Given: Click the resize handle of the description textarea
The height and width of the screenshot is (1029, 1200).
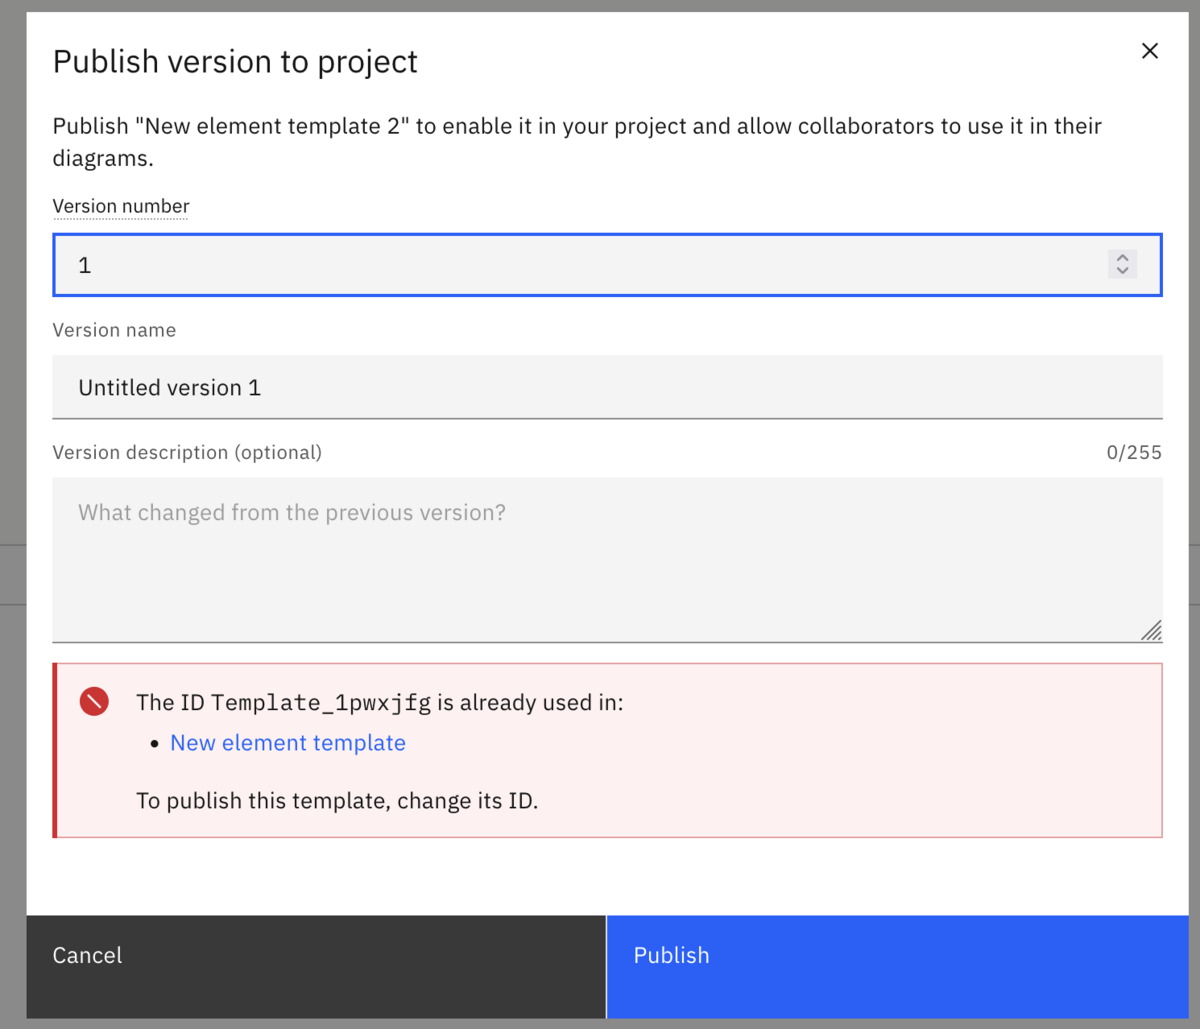Looking at the screenshot, I should [x=1152, y=630].
